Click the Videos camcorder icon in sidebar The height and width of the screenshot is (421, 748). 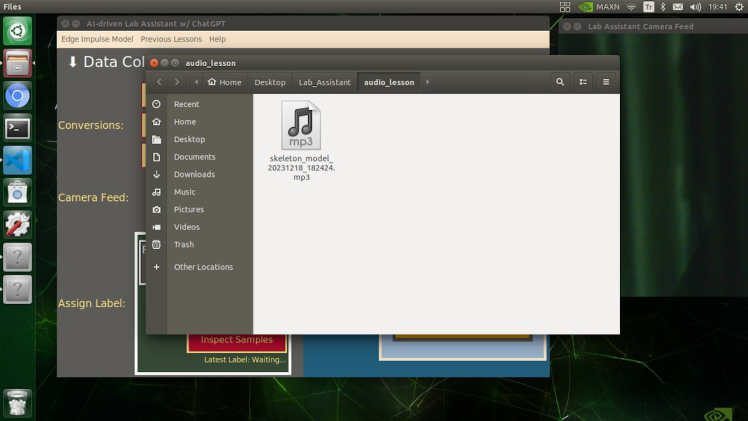(156, 227)
